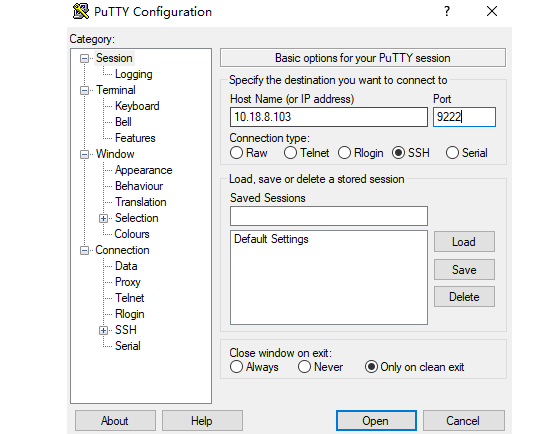Image resolution: width=554 pixels, height=434 pixels.
Task: Open the Features category
Action: [135, 138]
